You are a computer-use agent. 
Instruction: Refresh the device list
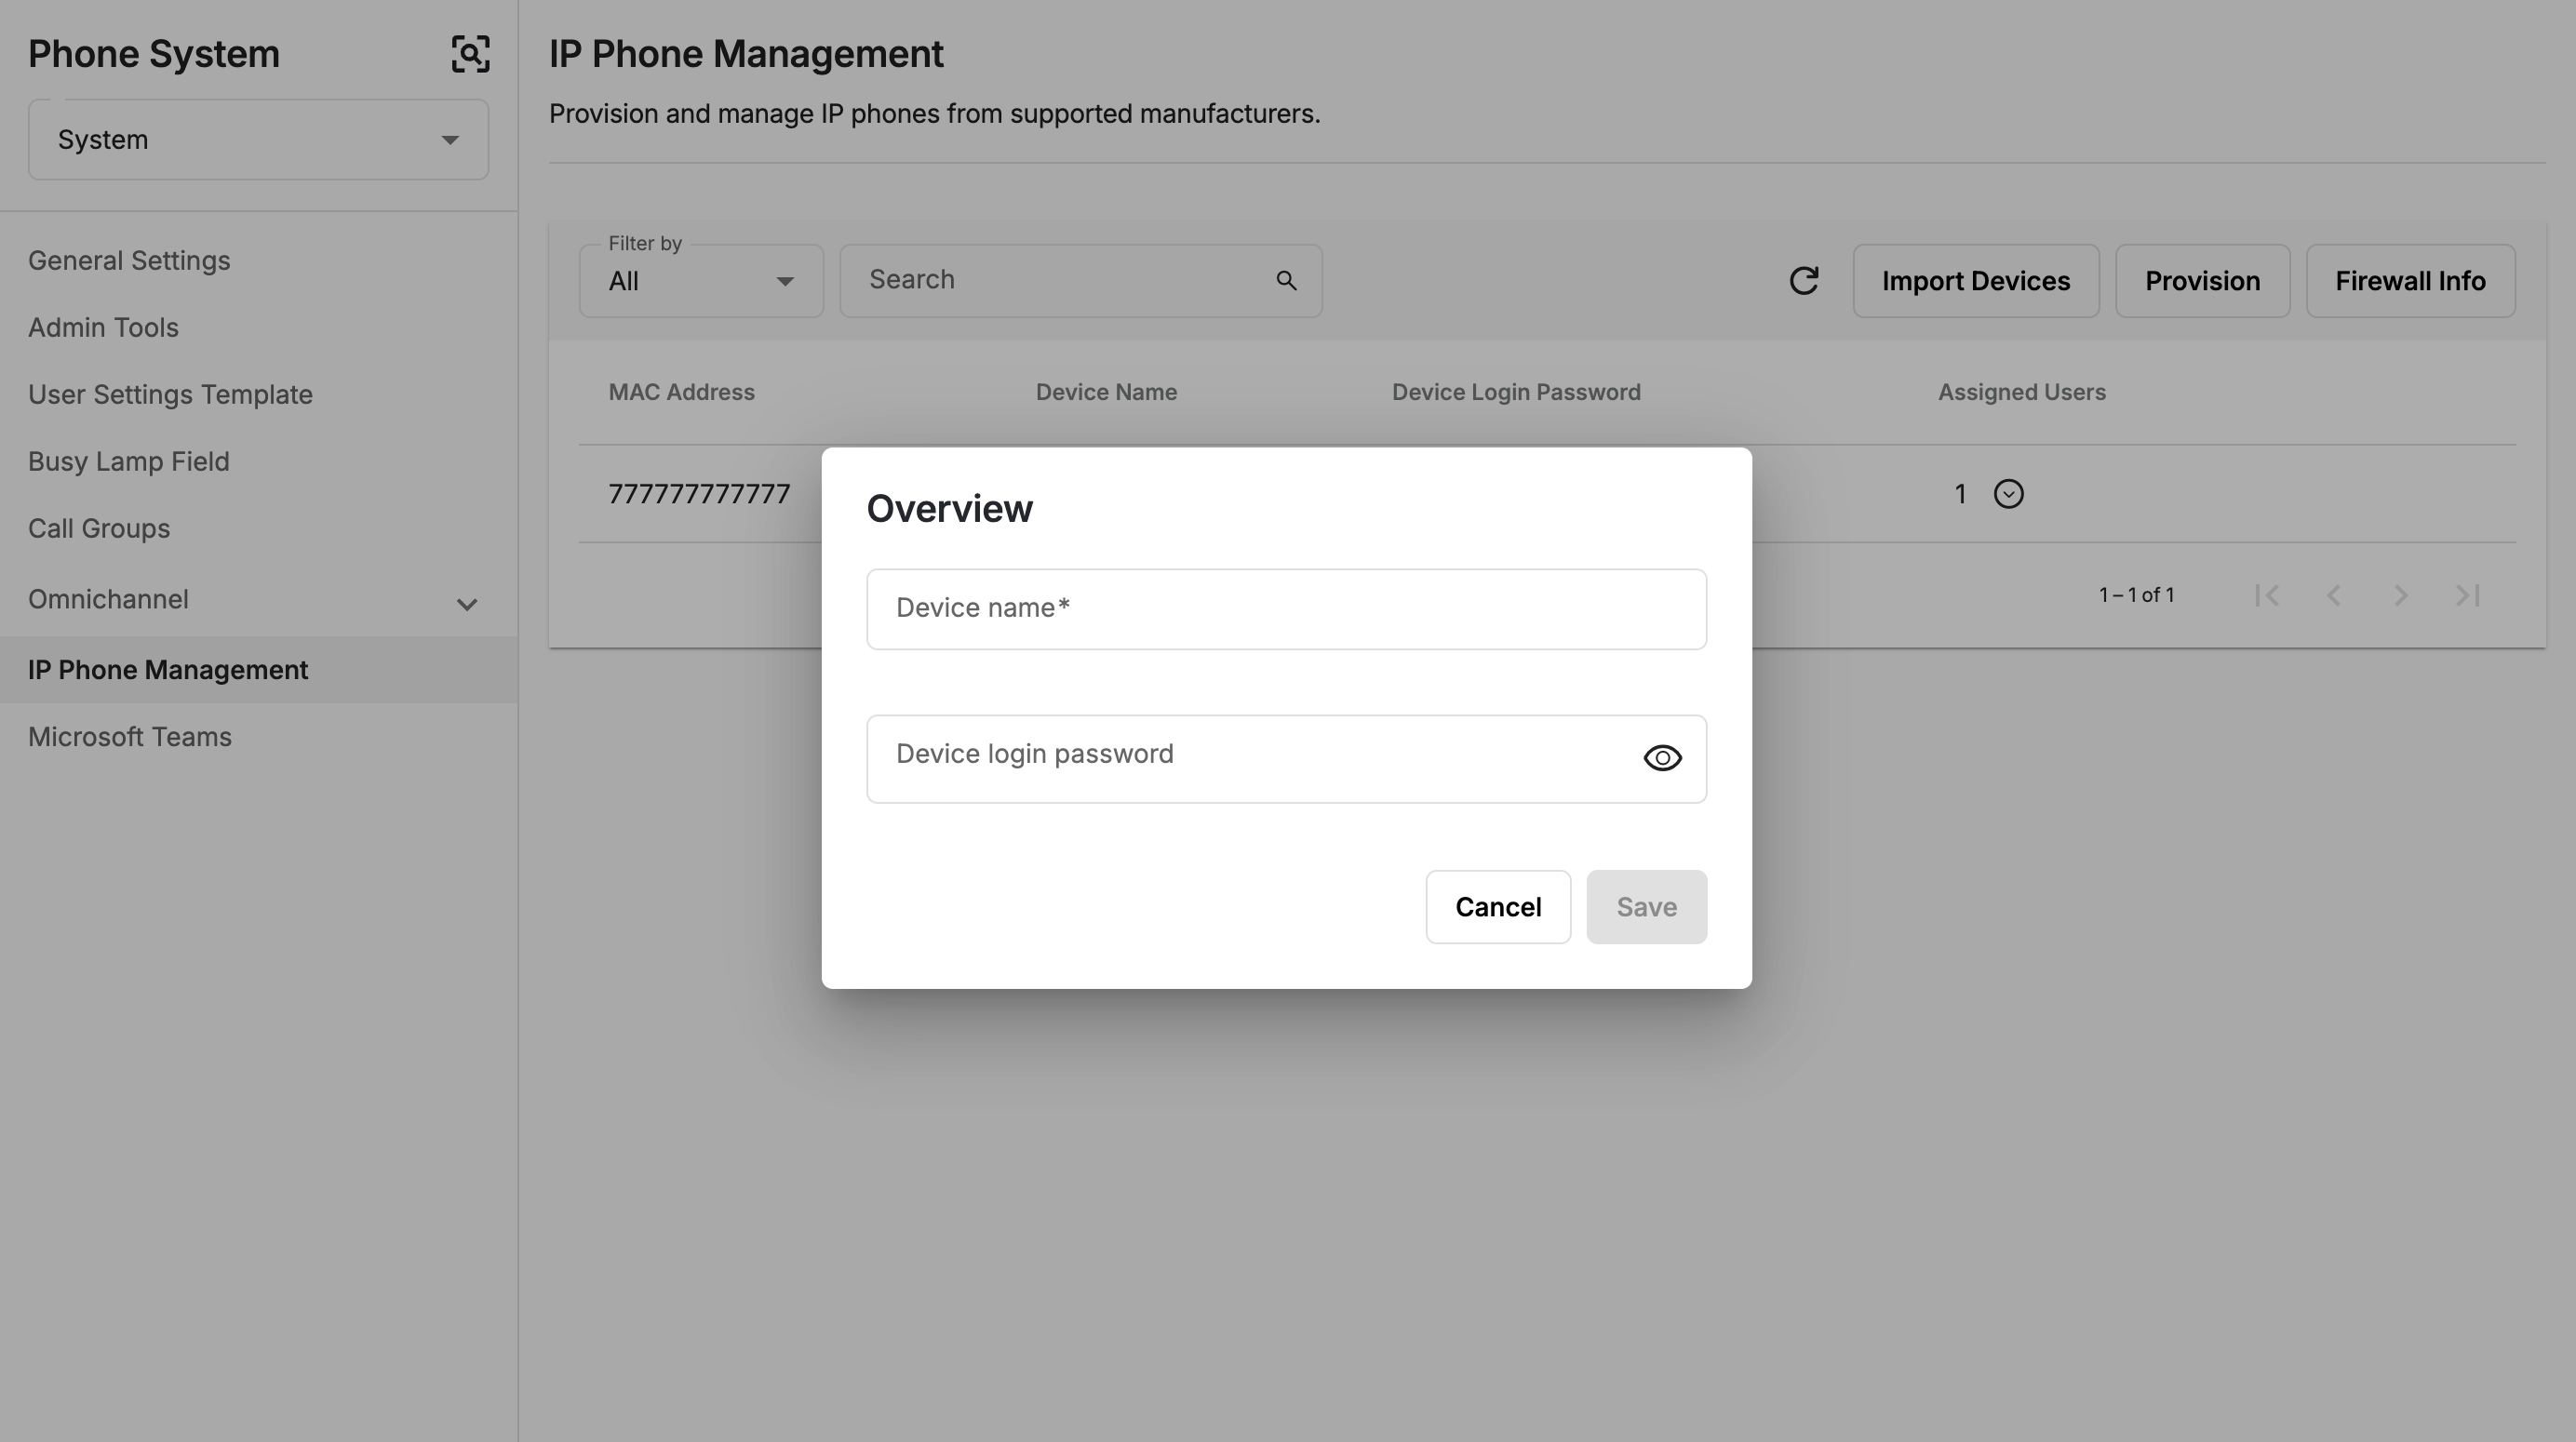click(1804, 281)
